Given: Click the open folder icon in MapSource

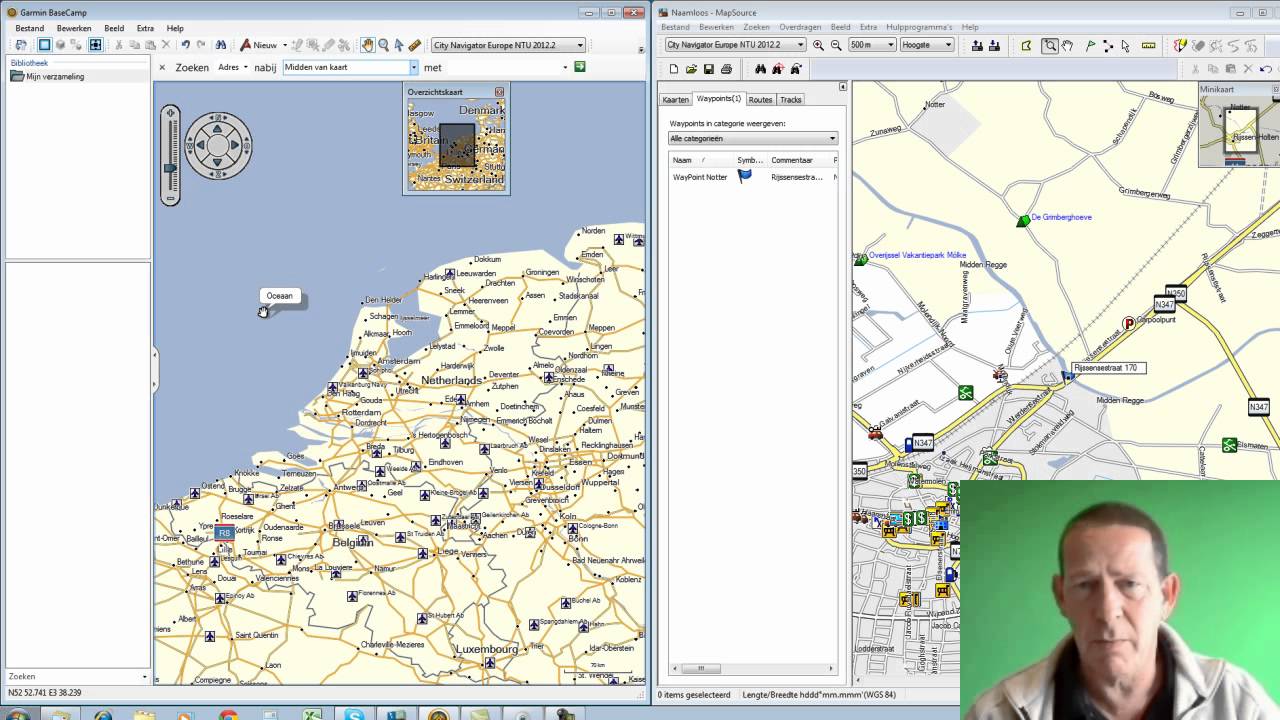Looking at the screenshot, I should coord(691,69).
